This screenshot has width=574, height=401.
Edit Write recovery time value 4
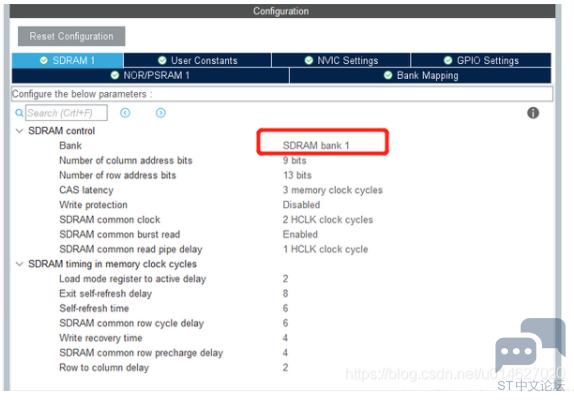[286, 338]
